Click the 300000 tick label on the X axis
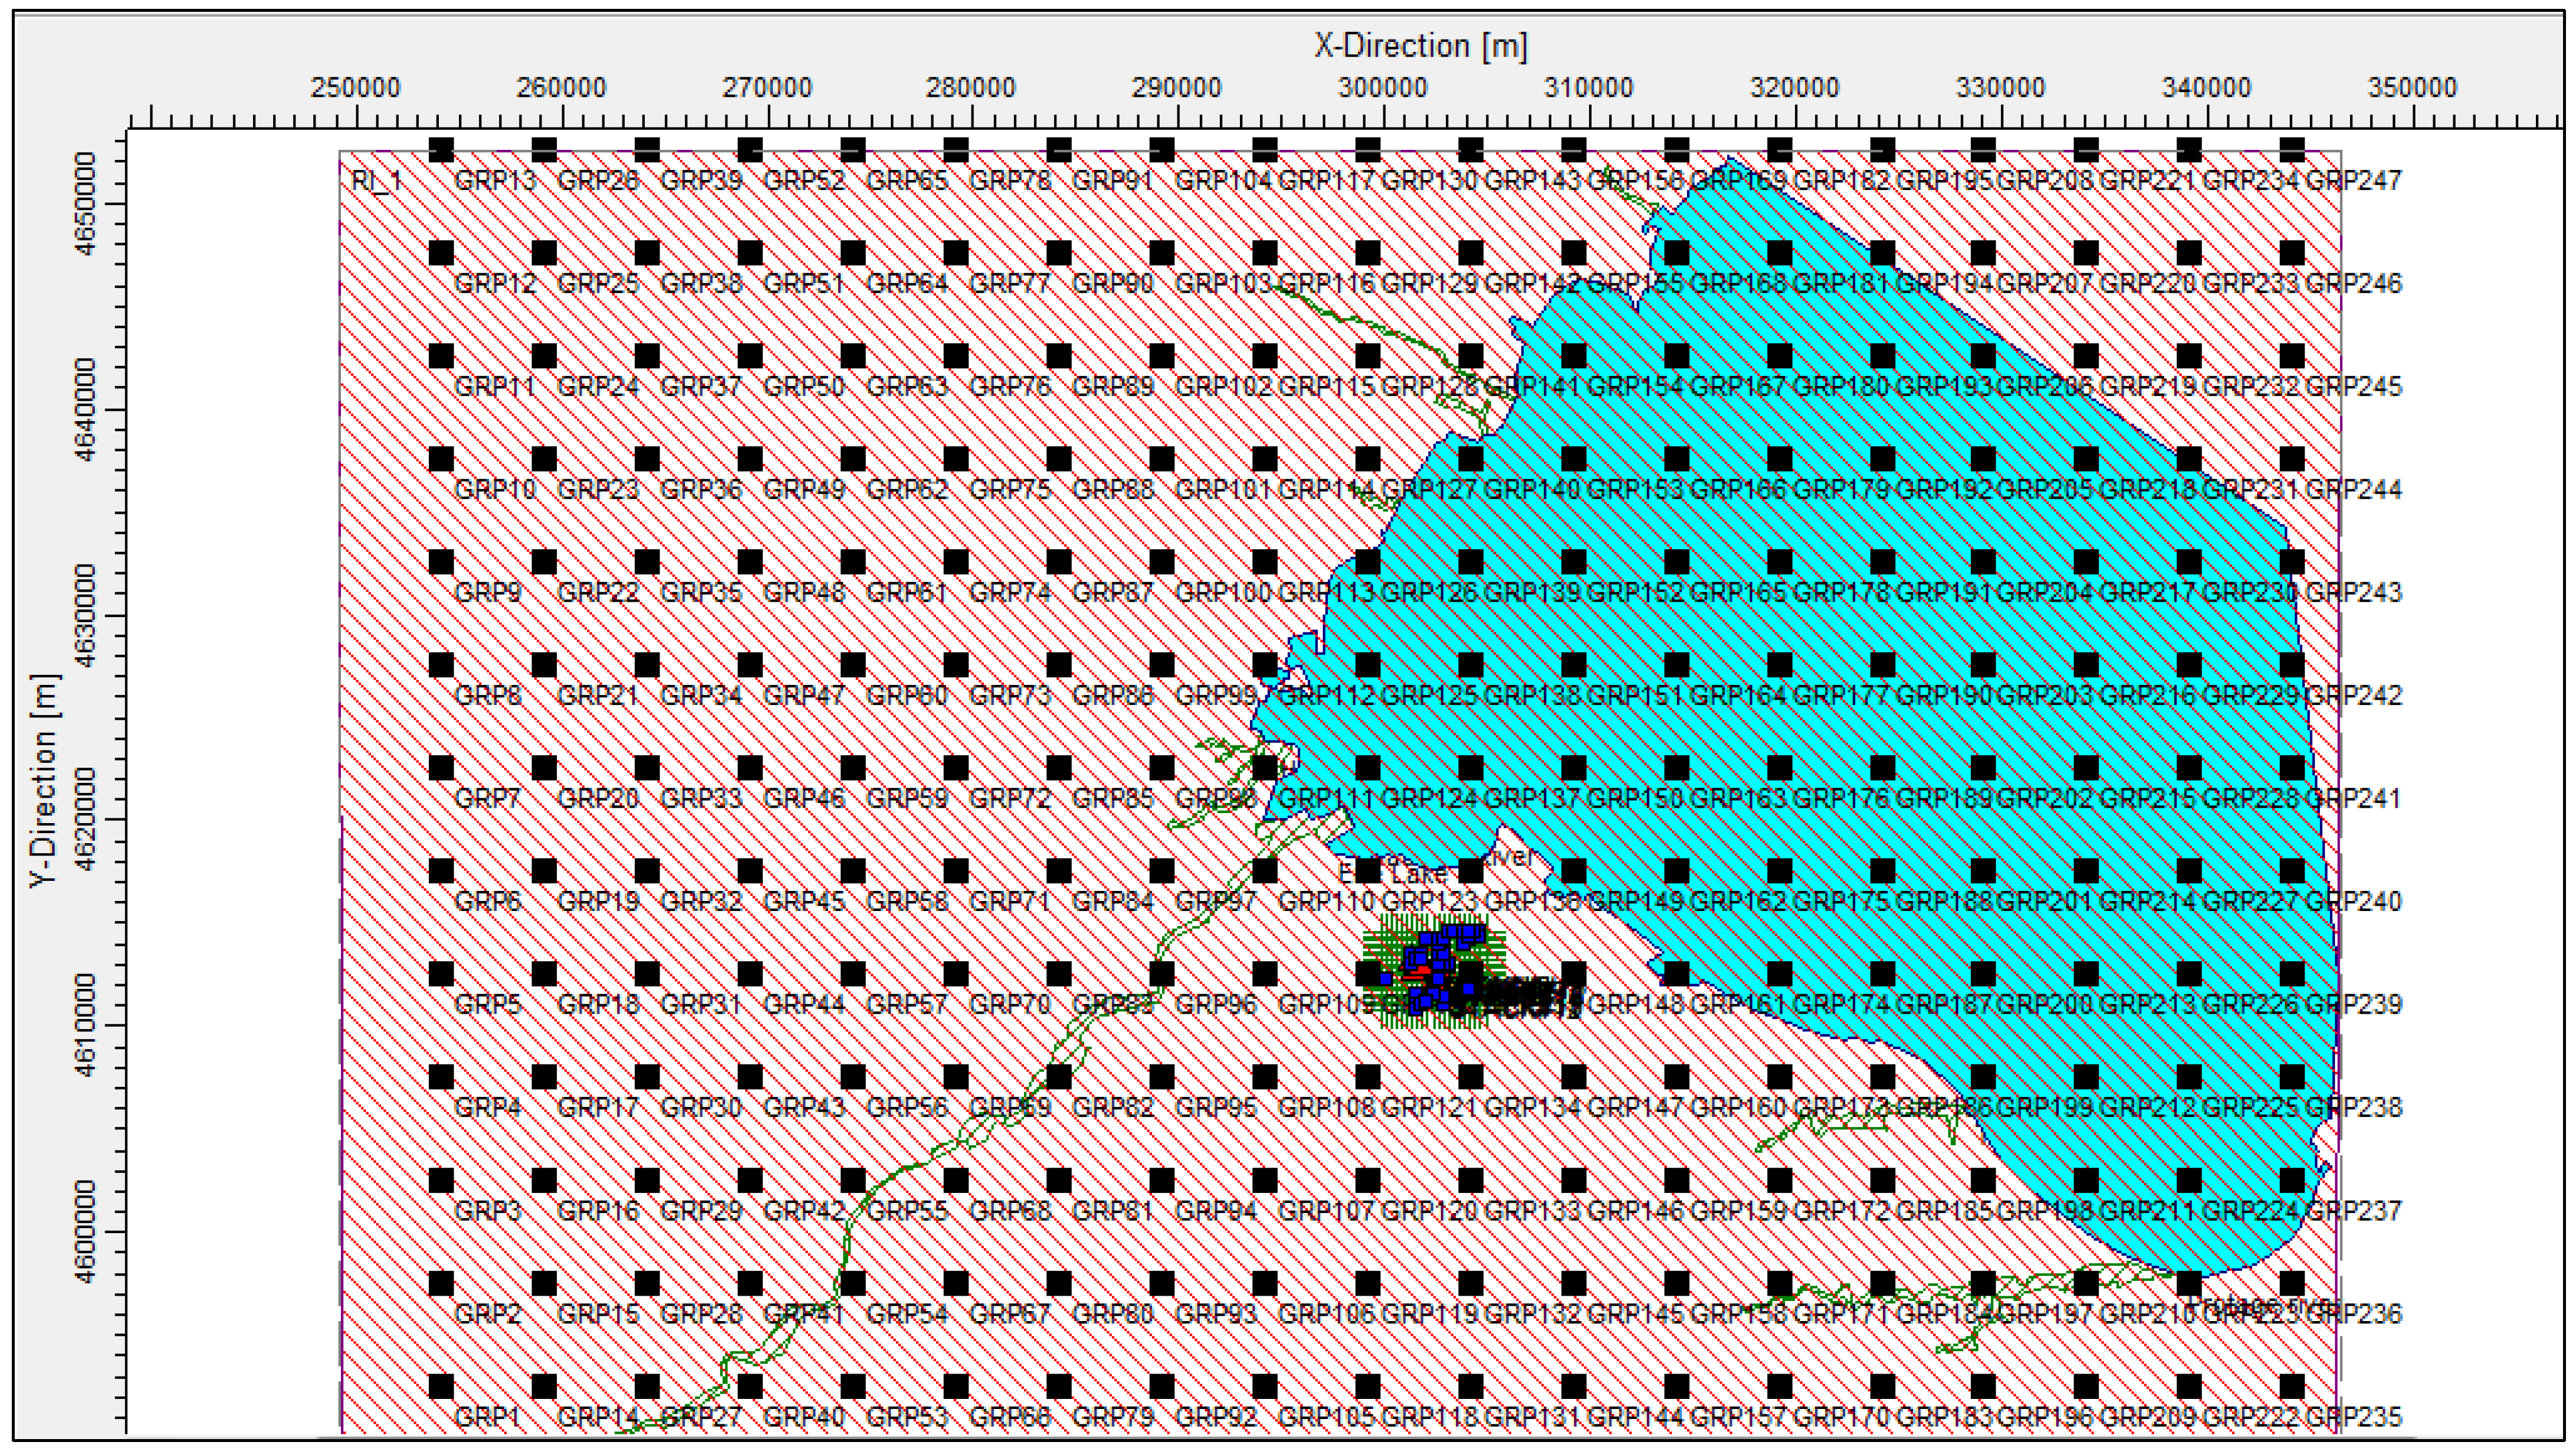This screenshot has height=1455, width=2576. (x=1382, y=88)
